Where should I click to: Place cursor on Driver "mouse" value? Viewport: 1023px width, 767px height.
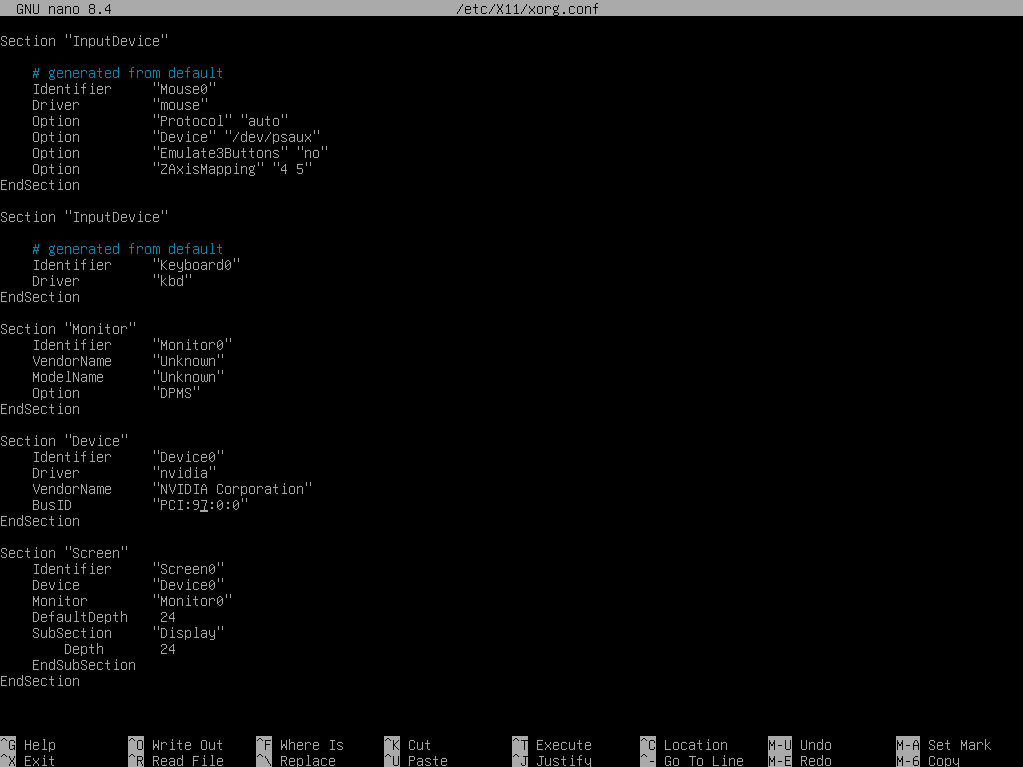click(180, 105)
